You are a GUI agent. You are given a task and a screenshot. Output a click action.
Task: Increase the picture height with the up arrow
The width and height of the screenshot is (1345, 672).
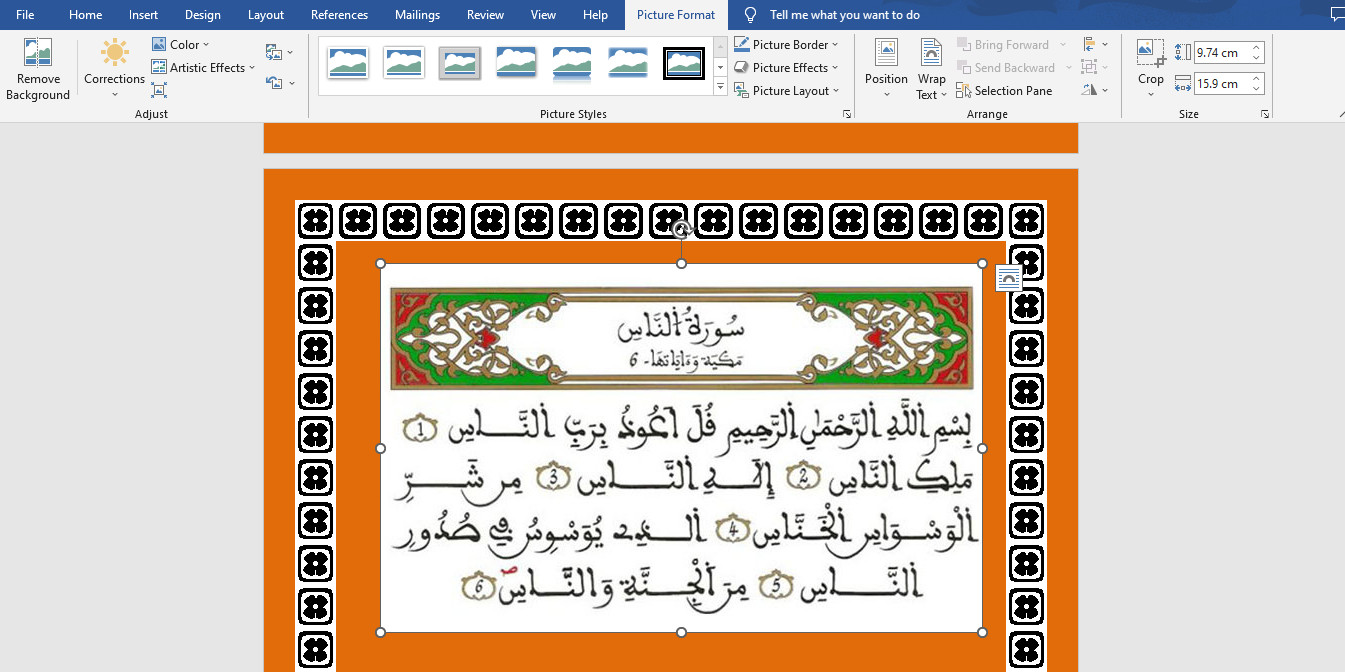pyautogui.click(x=1257, y=47)
